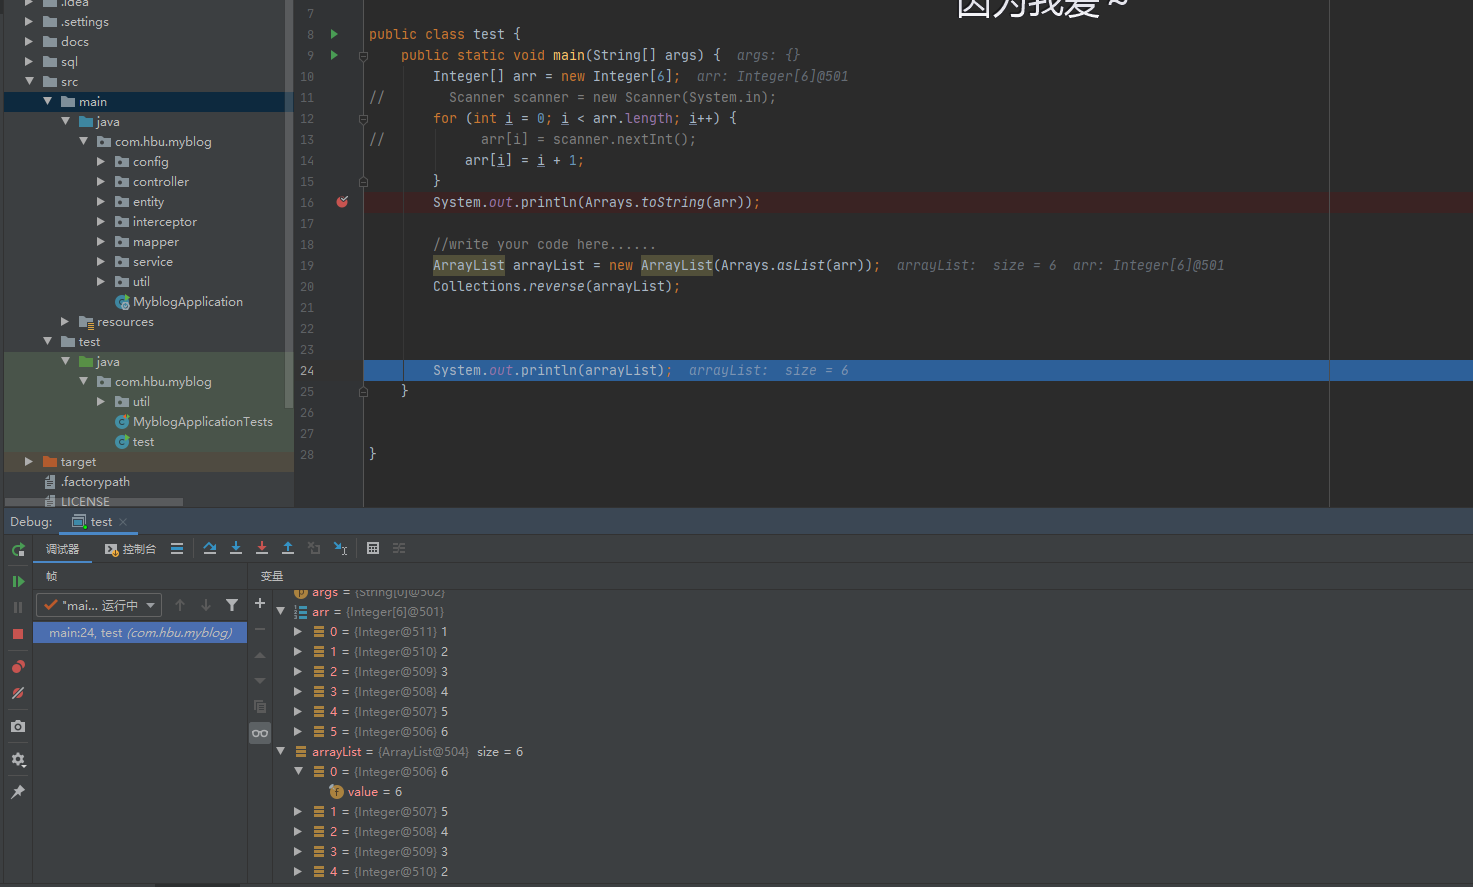Click Trace Current Stream Chain icon
This screenshot has height=887, width=1473.
(x=399, y=548)
